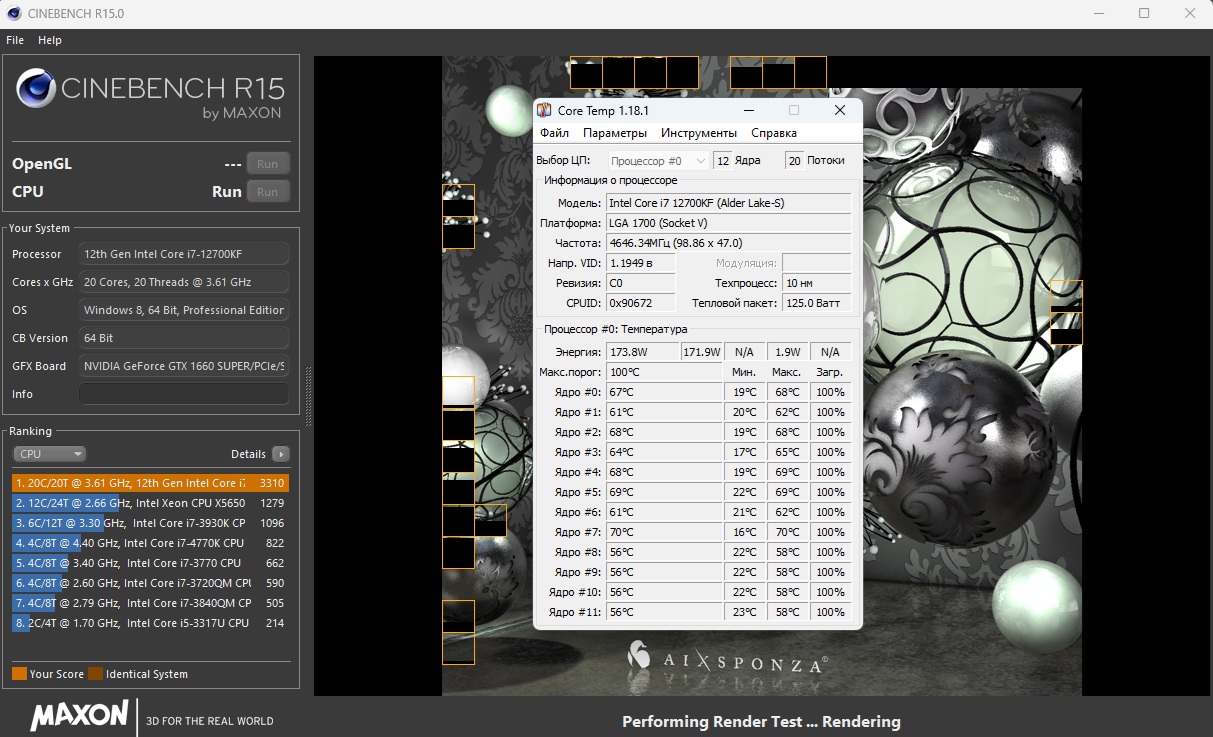1213x737 pixels.
Task: Open the Файл menu in Core Temp
Action: [554, 133]
